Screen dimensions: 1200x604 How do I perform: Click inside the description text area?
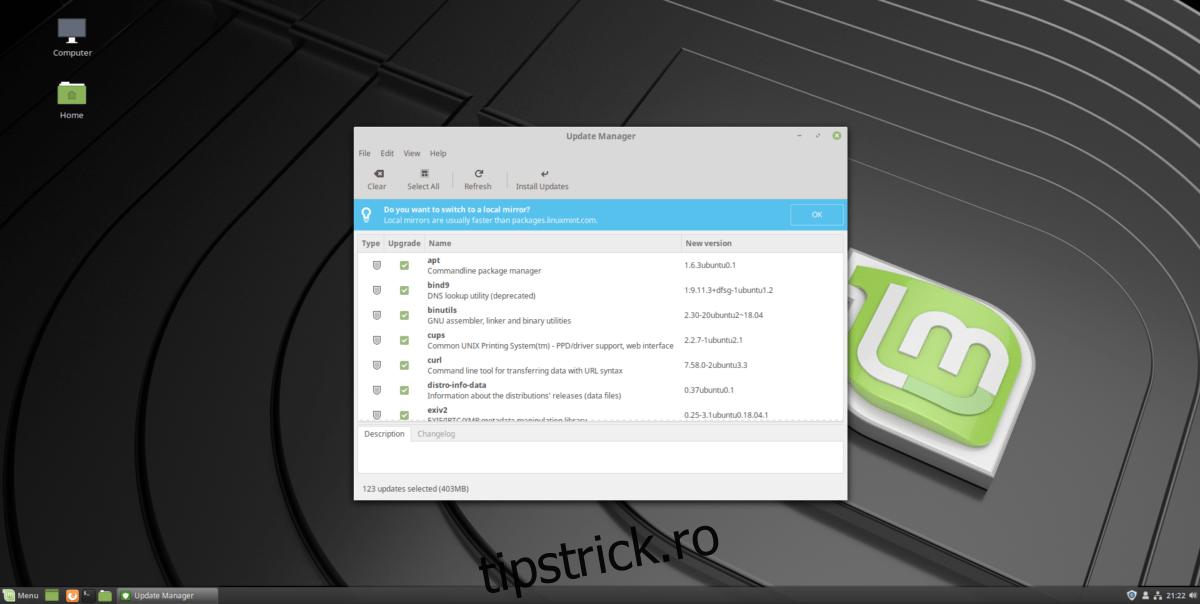tap(600, 457)
